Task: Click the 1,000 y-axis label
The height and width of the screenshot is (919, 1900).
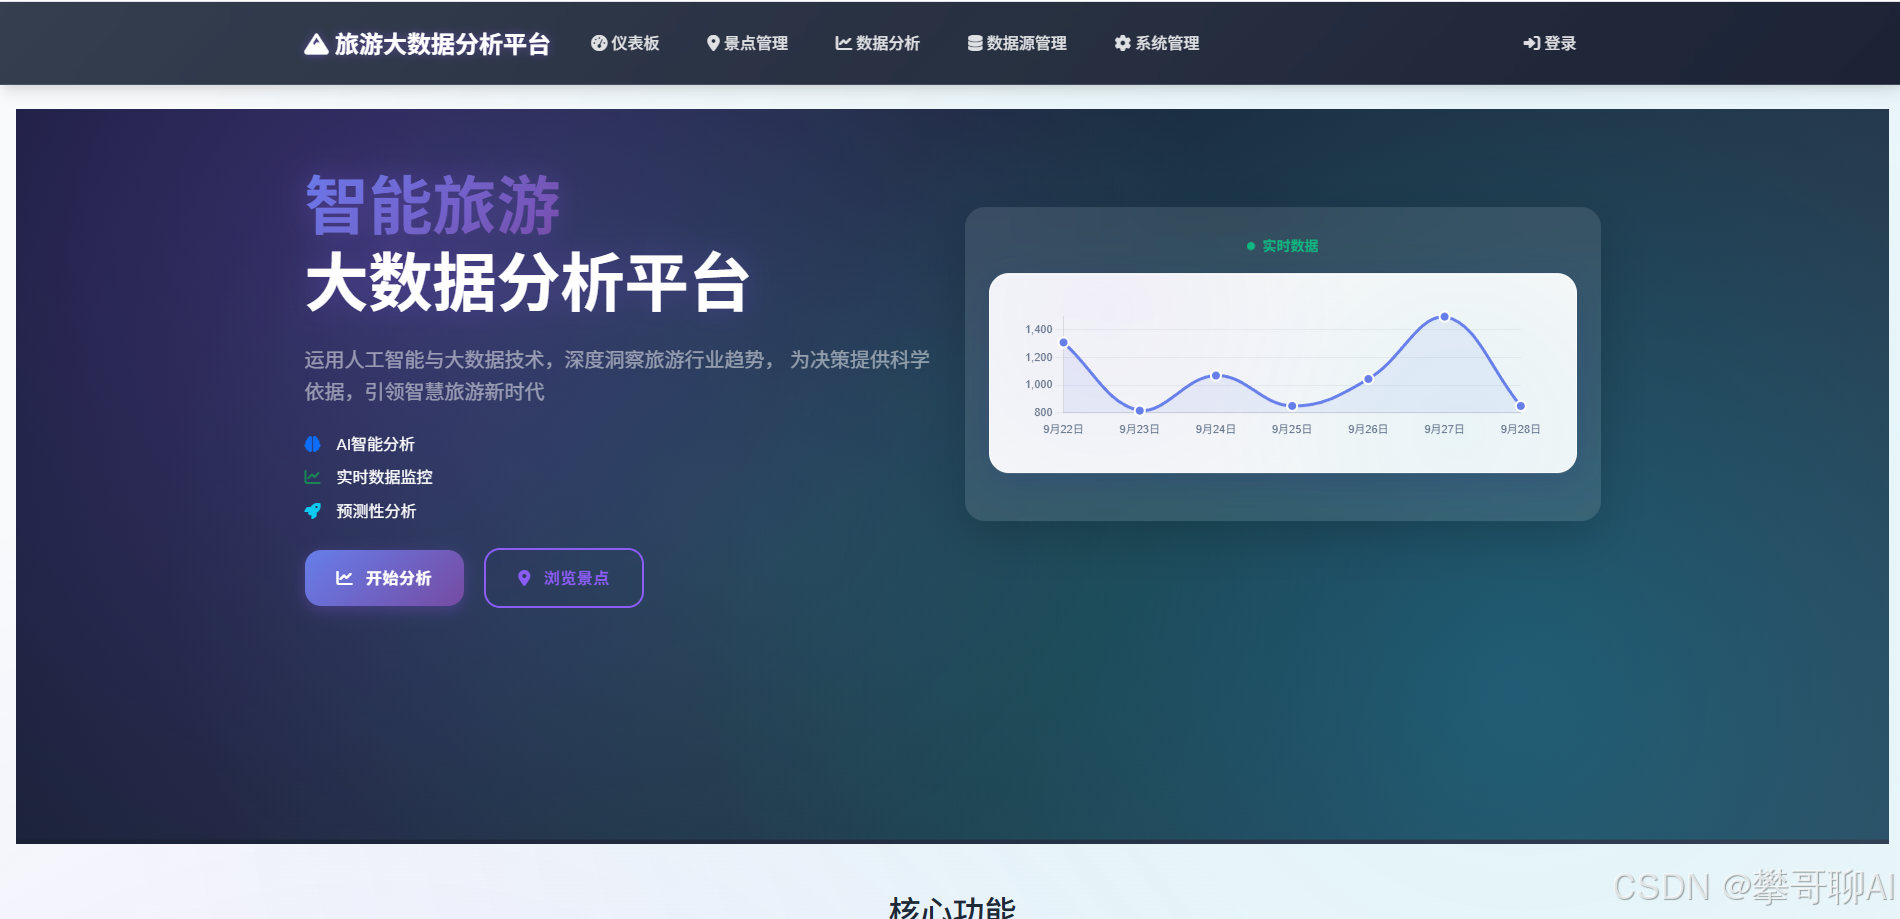Action: point(1039,384)
